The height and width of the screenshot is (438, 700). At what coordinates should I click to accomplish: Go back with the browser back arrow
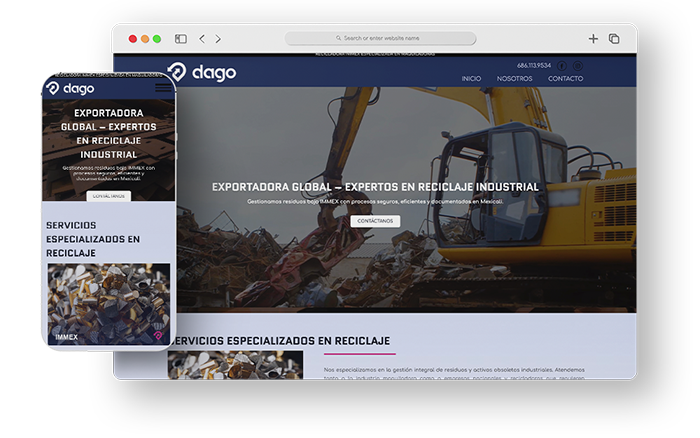[x=202, y=39]
